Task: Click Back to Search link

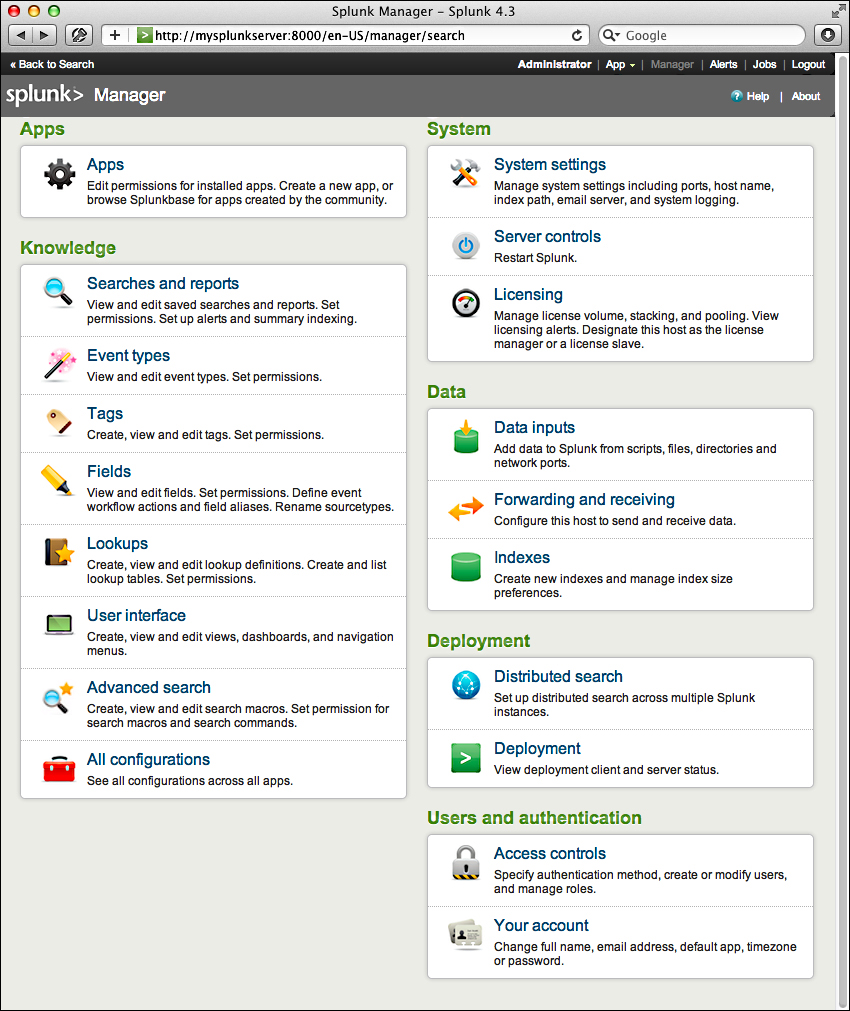Action: pos(52,64)
